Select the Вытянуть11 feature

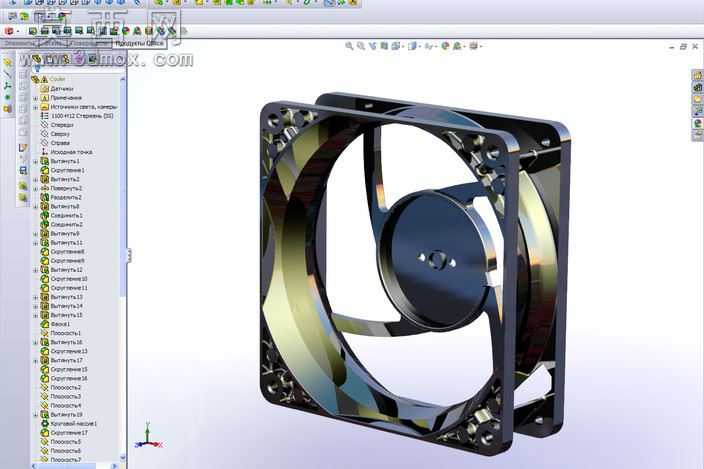62,243
